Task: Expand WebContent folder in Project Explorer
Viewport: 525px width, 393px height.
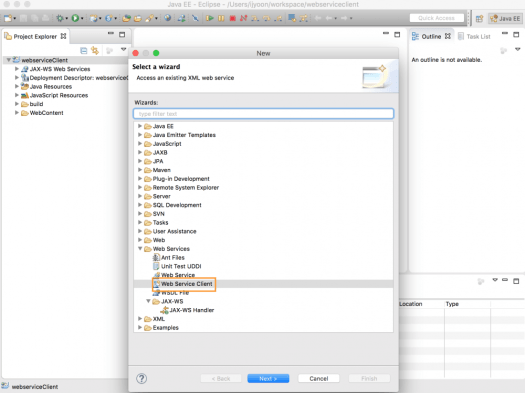Action: click(x=16, y=112)
